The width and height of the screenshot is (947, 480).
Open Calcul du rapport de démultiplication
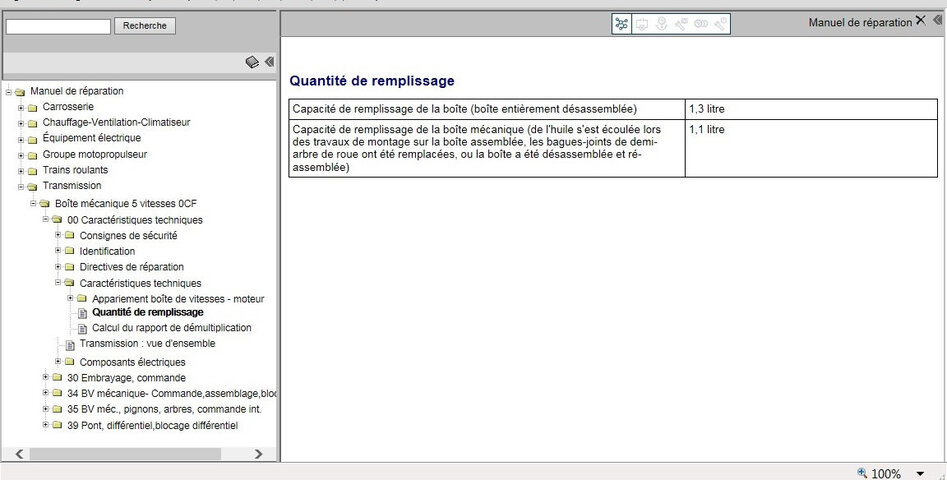[172, 328]
